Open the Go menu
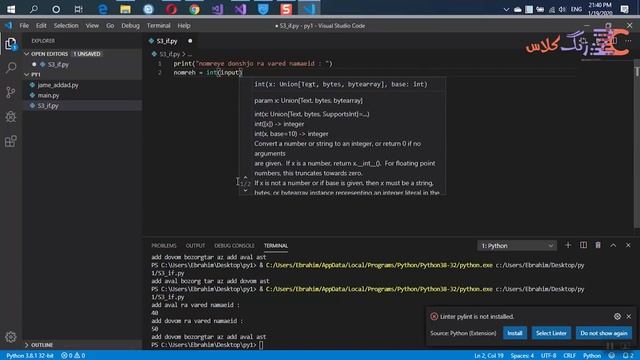Screen dimensions: 640x360 (x=110, y=25)
